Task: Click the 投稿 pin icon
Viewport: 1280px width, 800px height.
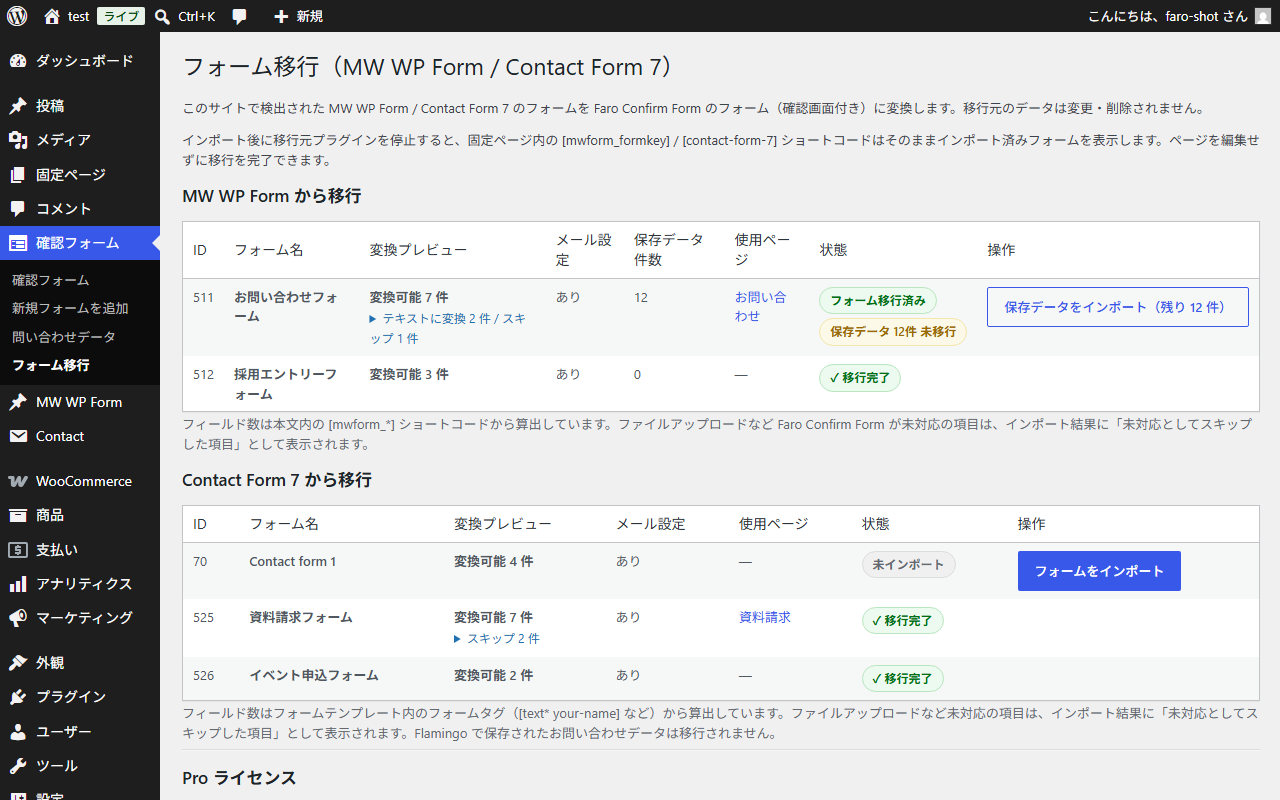Action: (18, 106)
